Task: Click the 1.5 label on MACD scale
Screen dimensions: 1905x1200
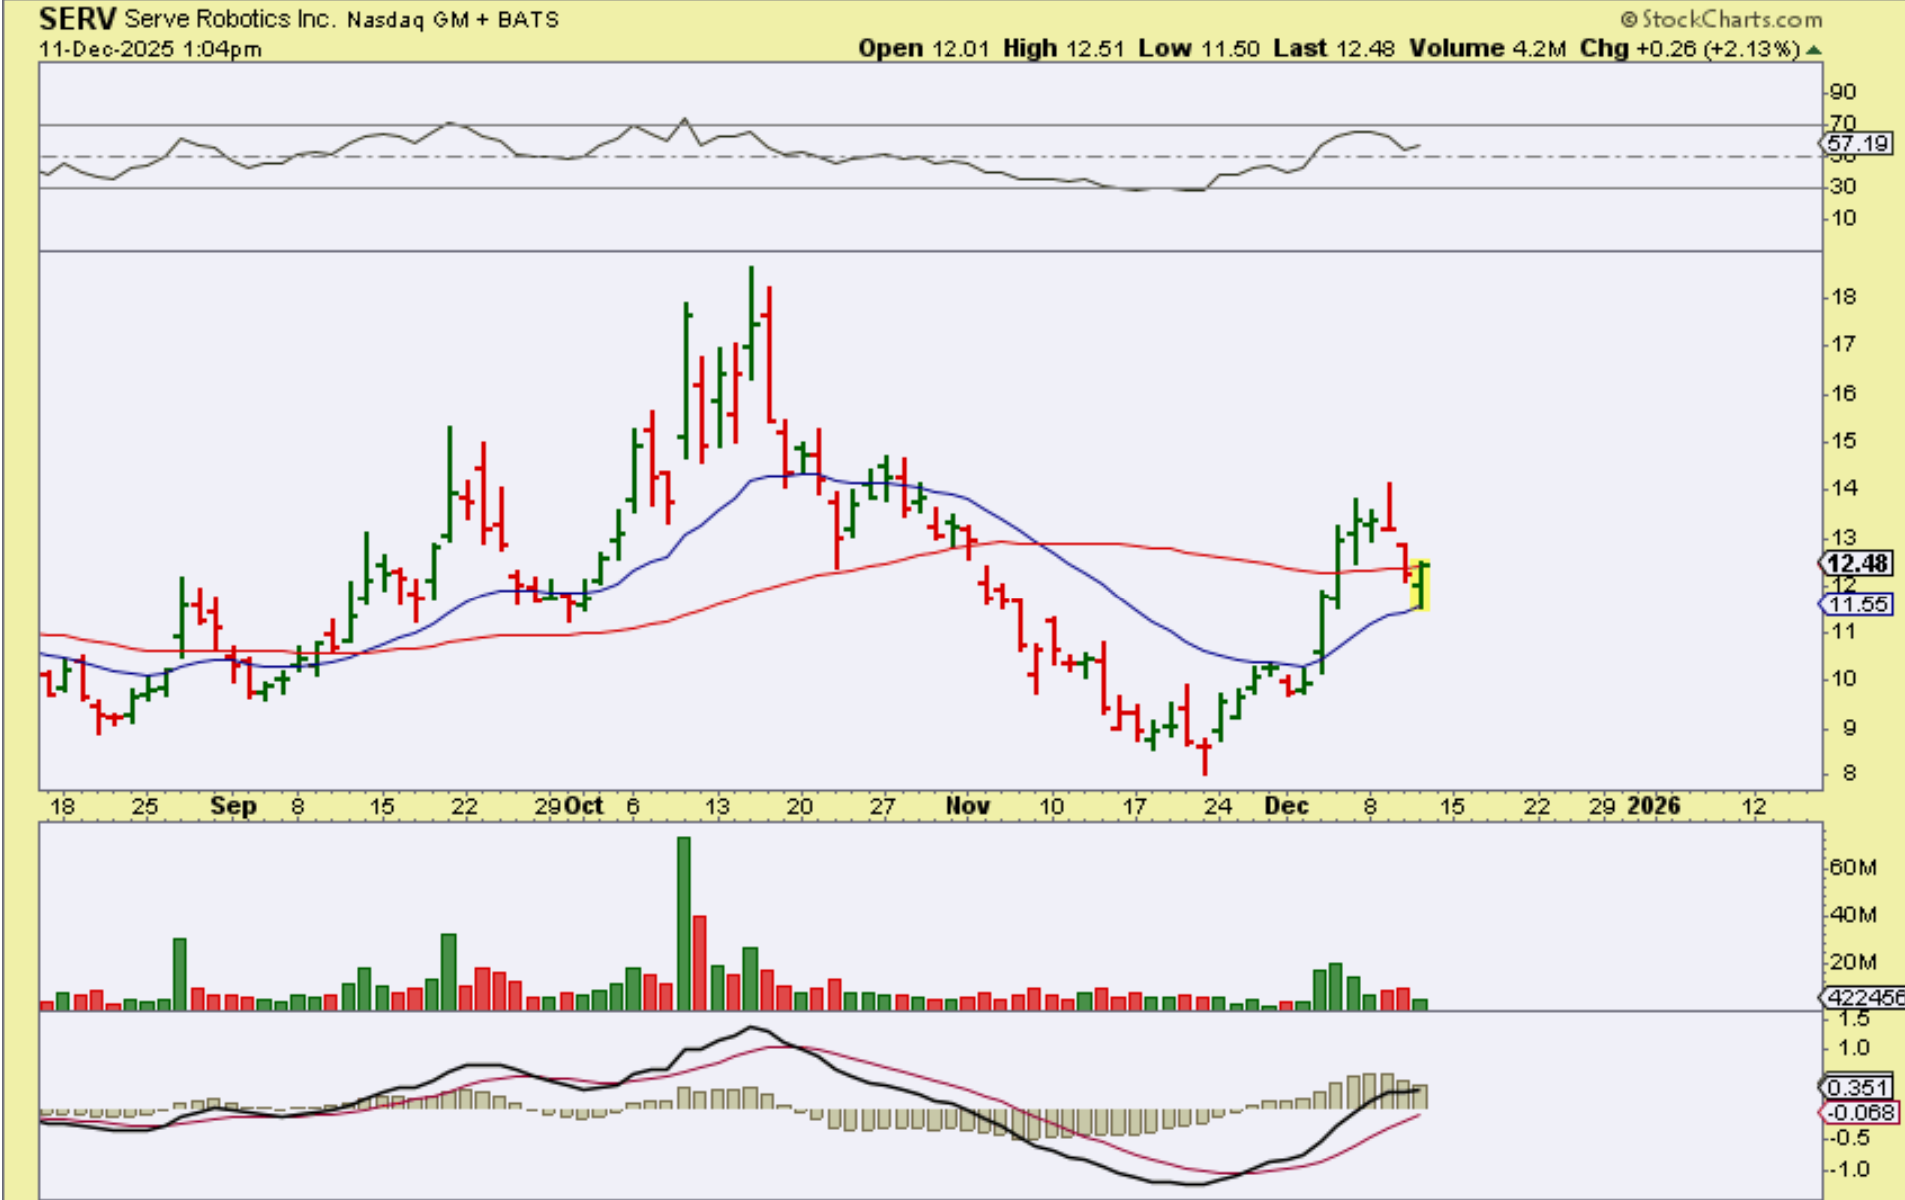Action: [1853, 1019]
